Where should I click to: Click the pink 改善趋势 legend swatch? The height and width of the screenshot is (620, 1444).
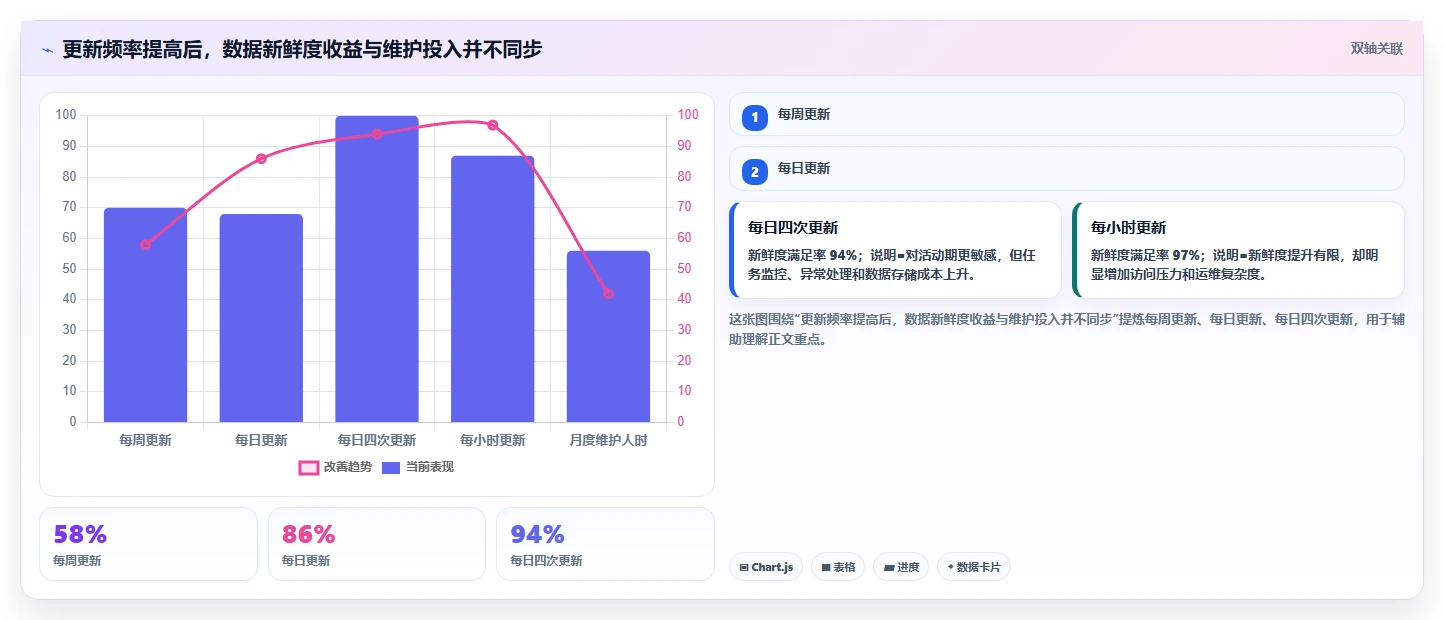click(x=308, y=467)
